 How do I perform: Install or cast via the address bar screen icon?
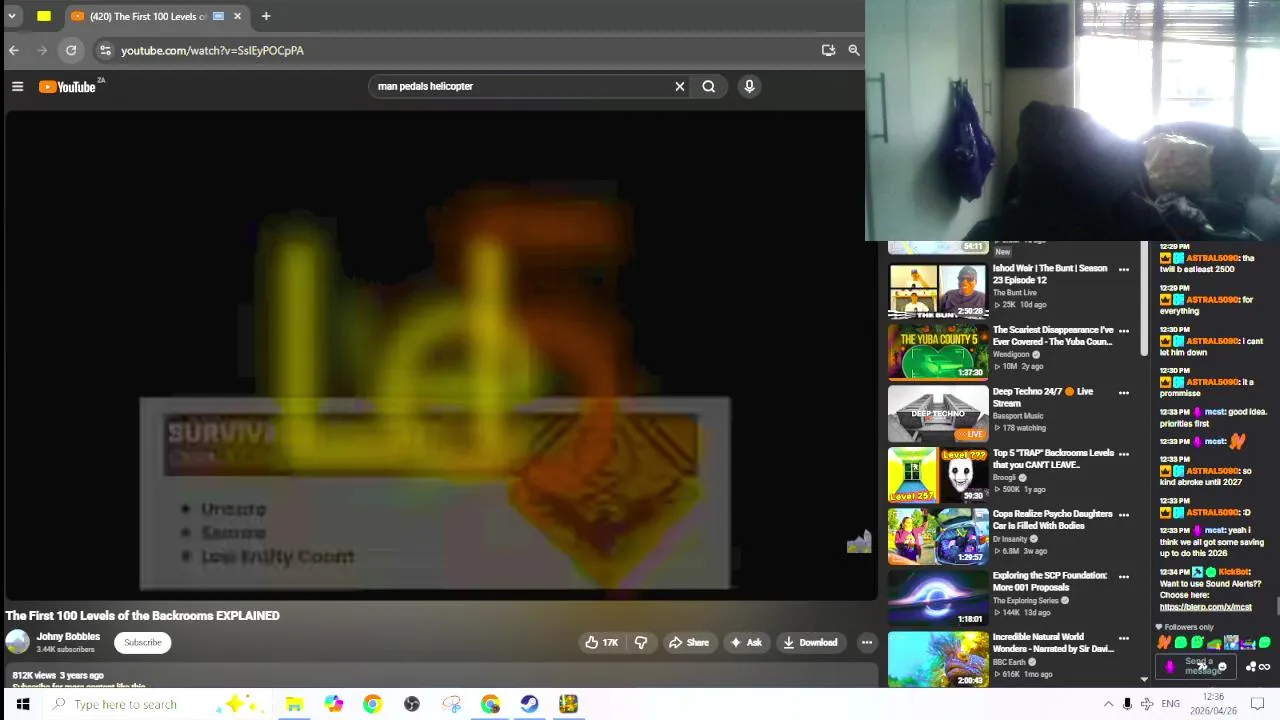point(828,50)
